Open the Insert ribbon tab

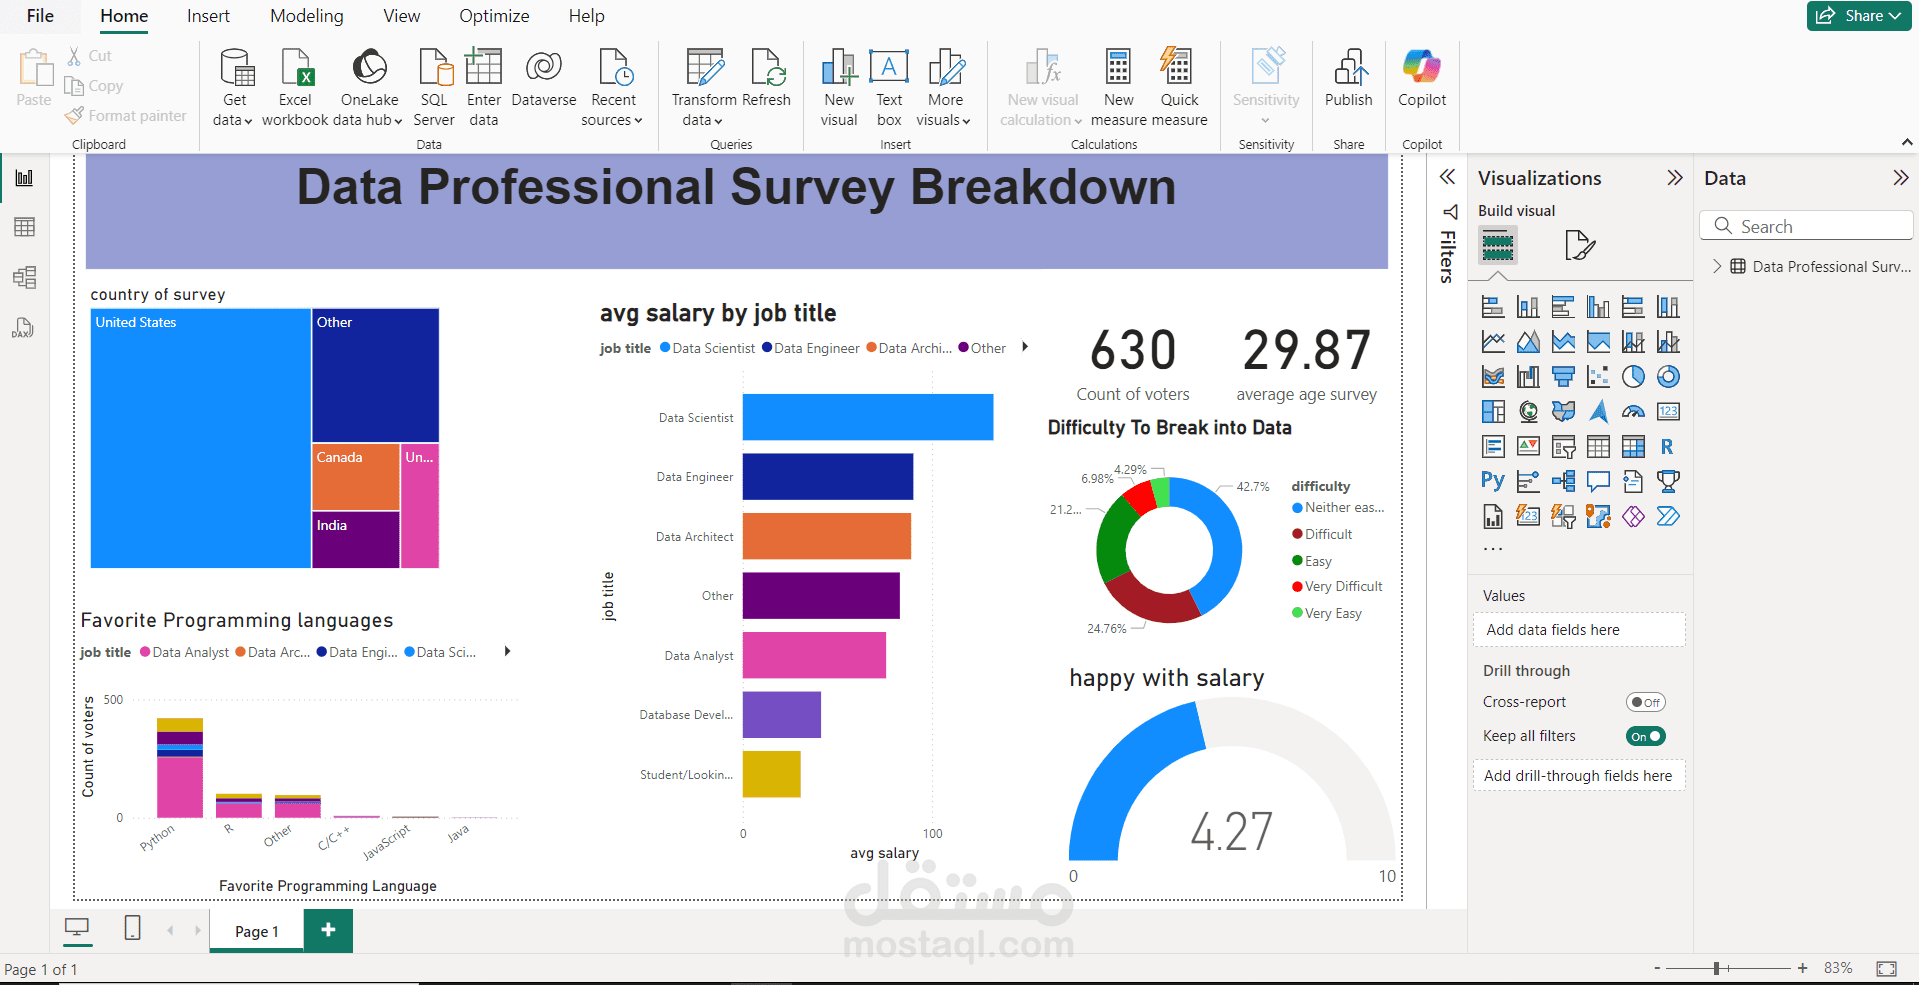[208, 16]
